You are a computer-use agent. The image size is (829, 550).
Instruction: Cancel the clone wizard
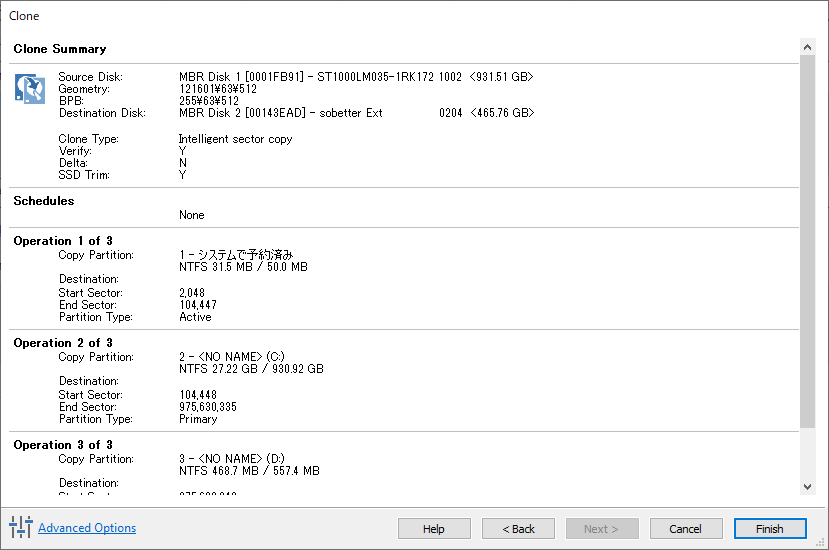pos(686,528)
